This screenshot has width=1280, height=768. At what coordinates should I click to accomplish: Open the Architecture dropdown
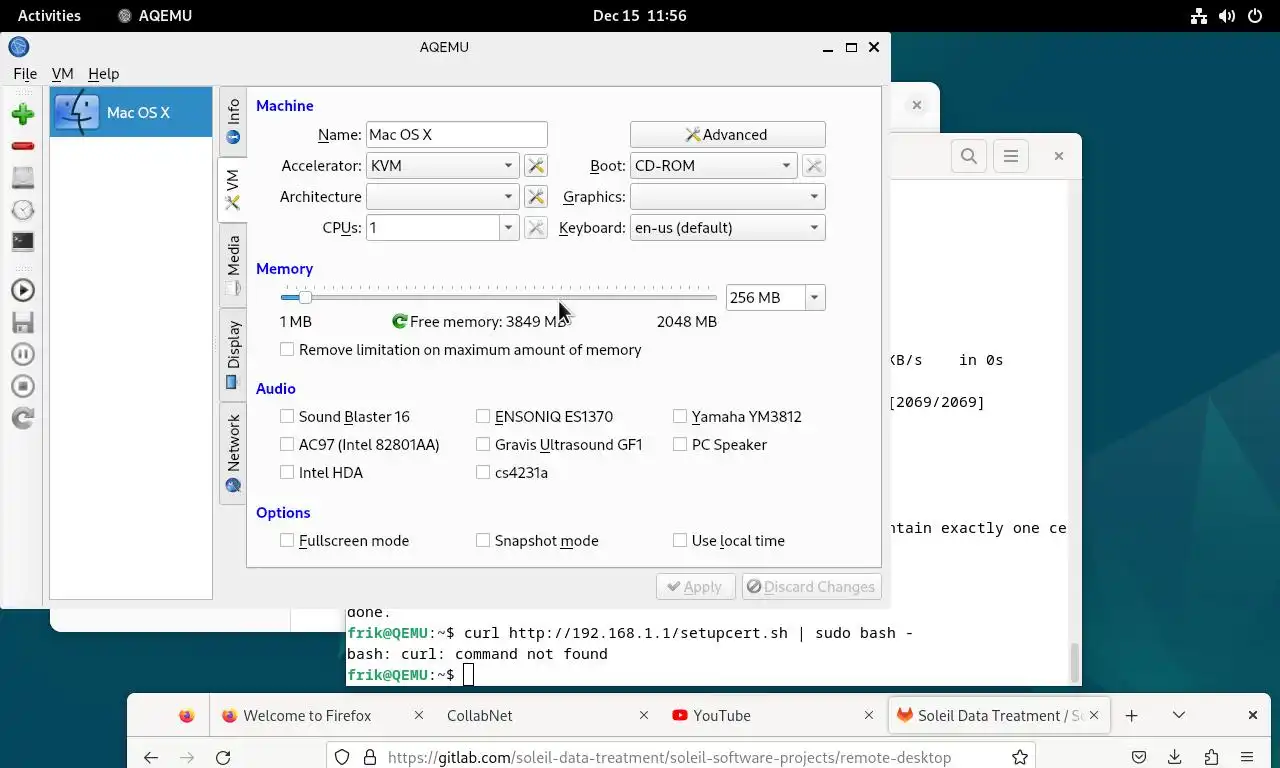[442, 197]
